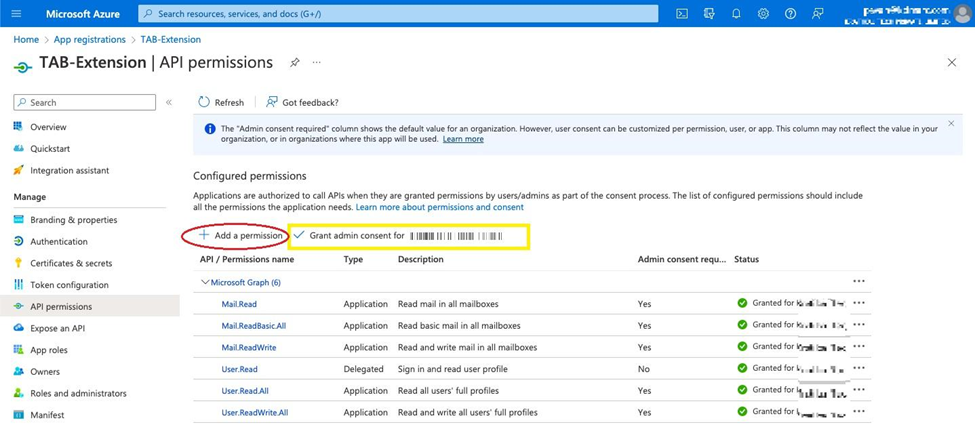975x431 pixels.
Task: Open the User.Read permission link
Action: [x=239, y=369]
